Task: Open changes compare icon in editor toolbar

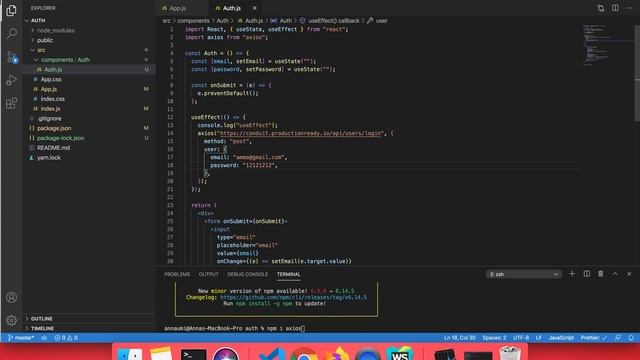Action: point(600,8)
